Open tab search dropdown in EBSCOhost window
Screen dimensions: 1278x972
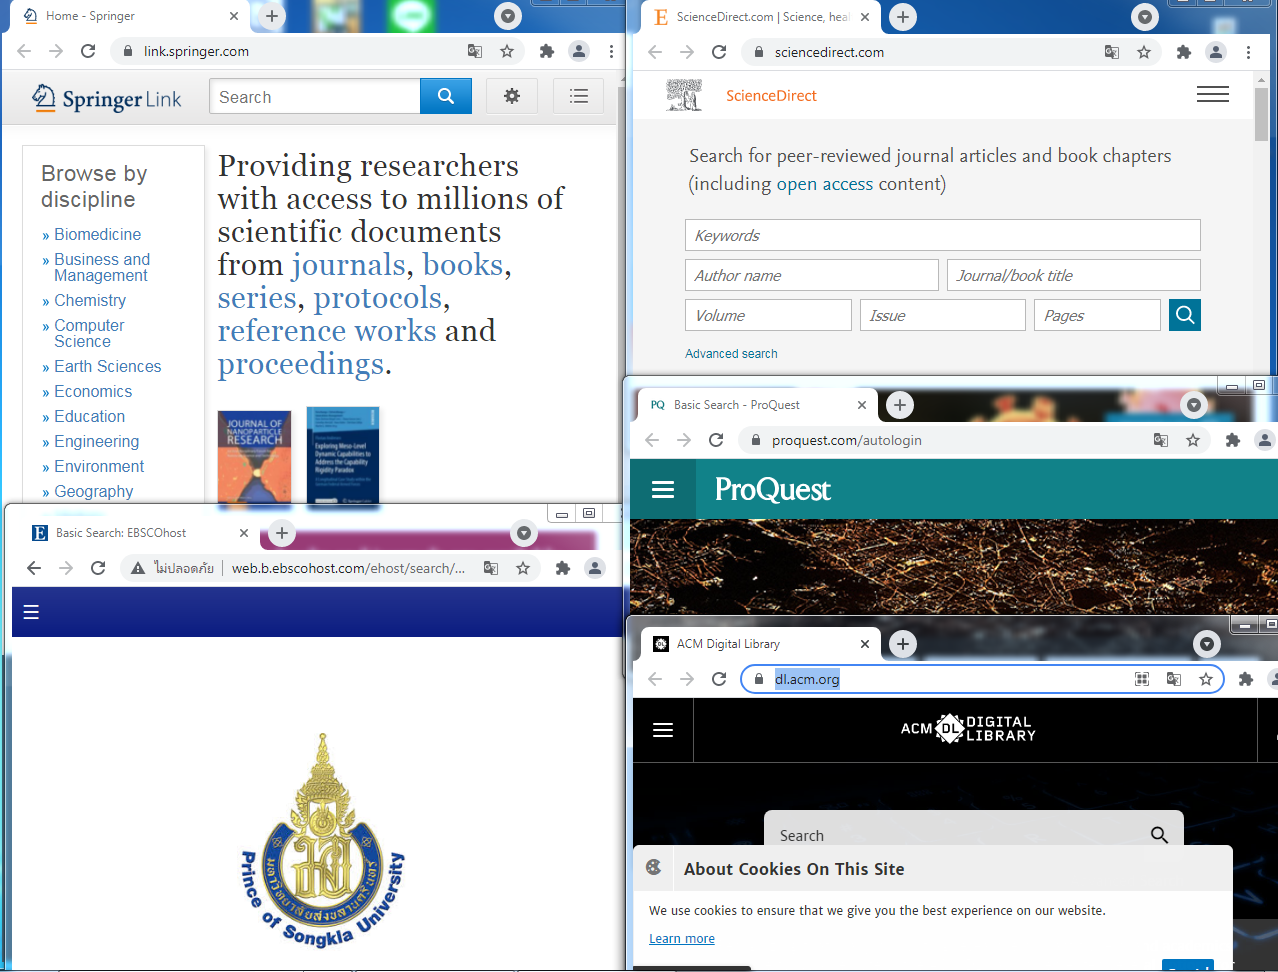tap(524, 533)
